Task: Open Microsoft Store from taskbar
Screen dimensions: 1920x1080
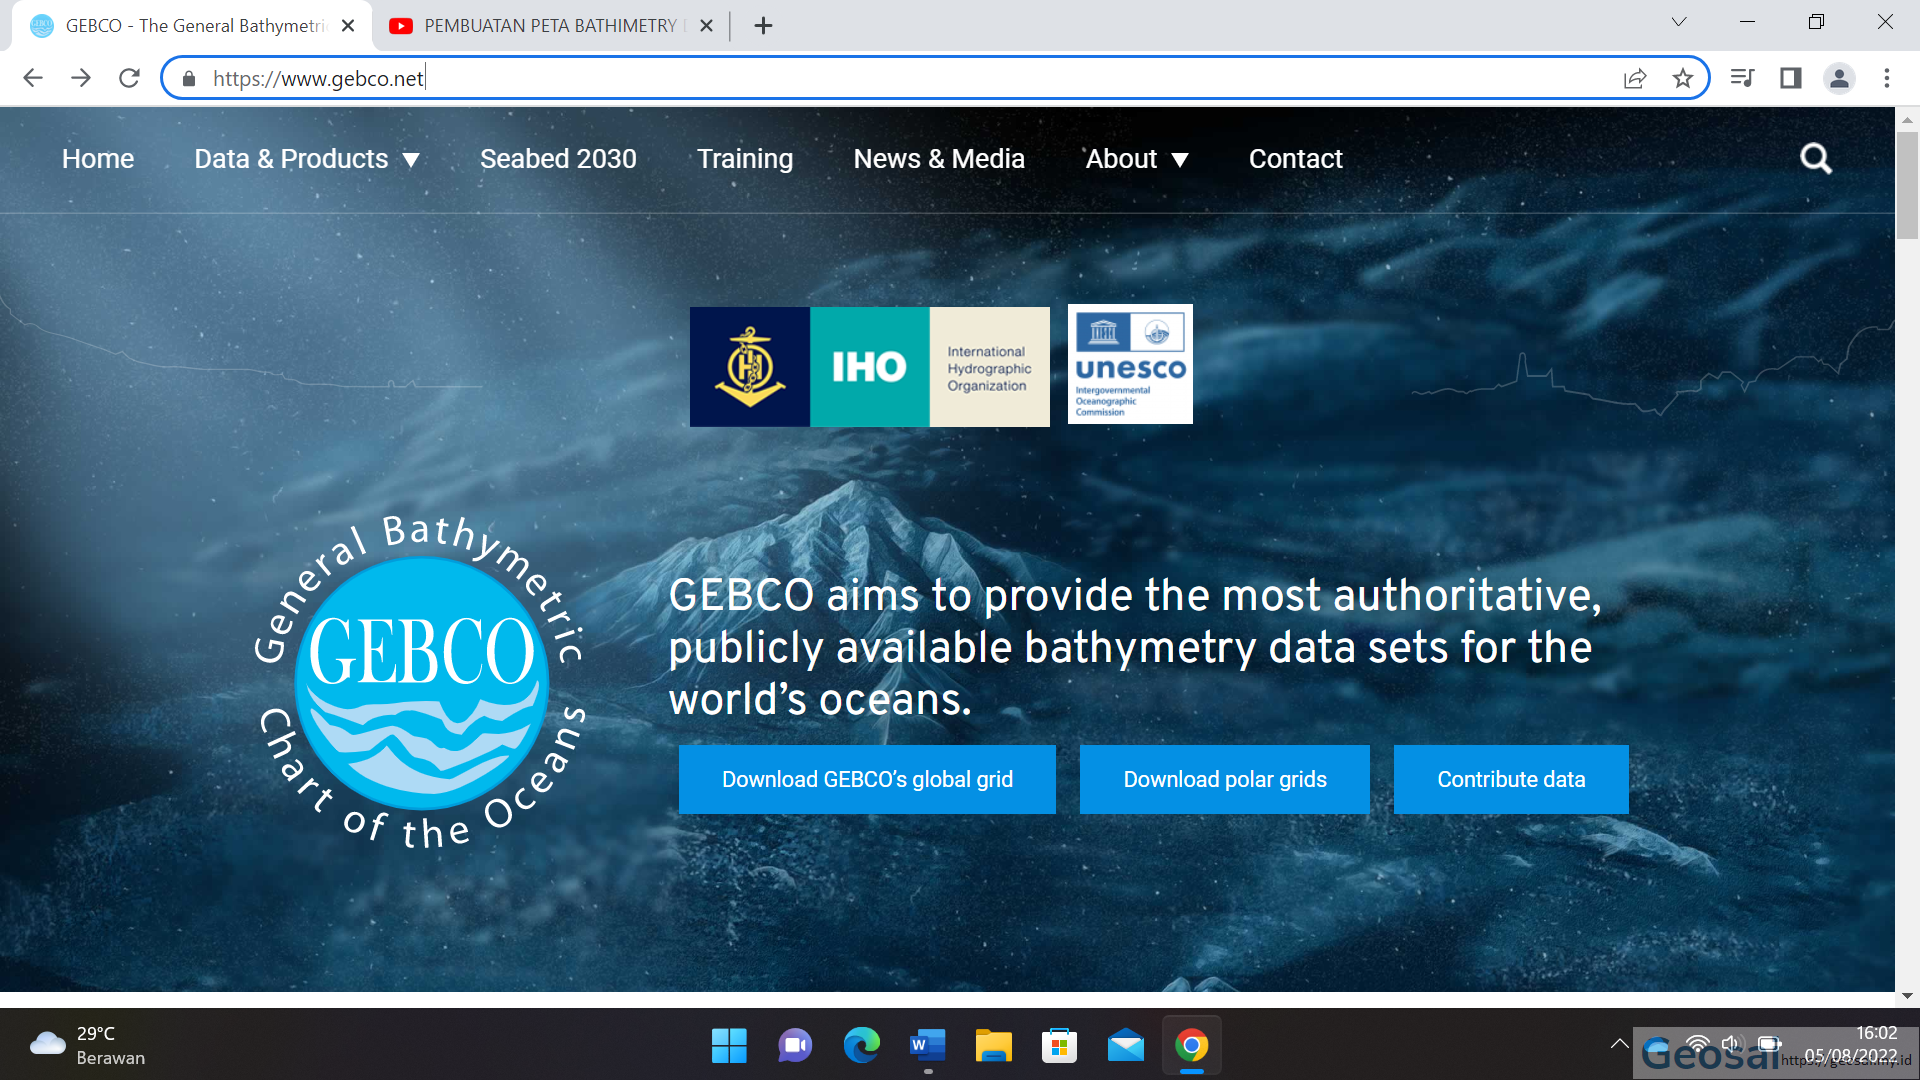Action: click(x=1059, y=1046)
